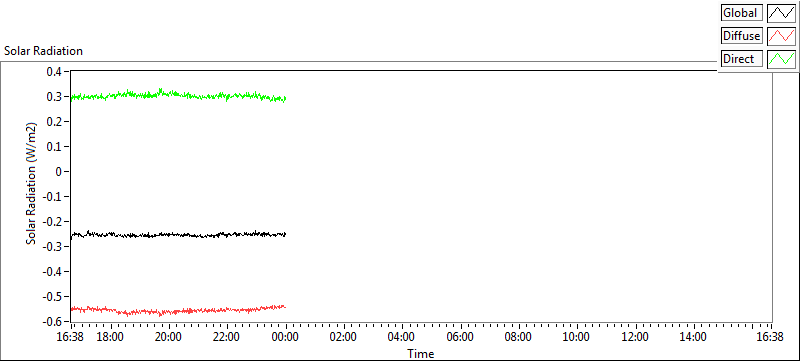Viewport: 800px width, 361px height.
Task: Click the Diffuse red plot style icon
Action: (x=782, y=36)
